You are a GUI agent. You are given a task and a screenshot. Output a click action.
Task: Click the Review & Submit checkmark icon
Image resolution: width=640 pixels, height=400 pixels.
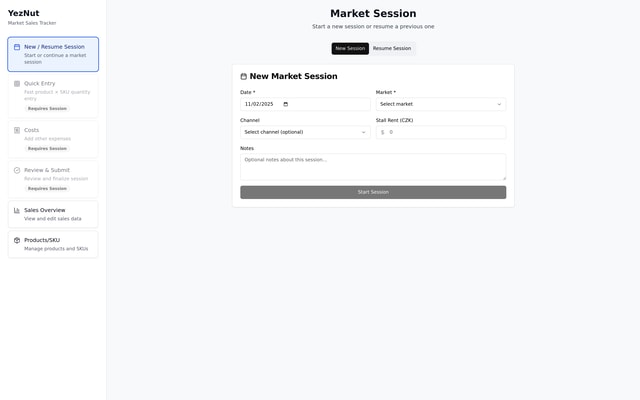point(17,170)
